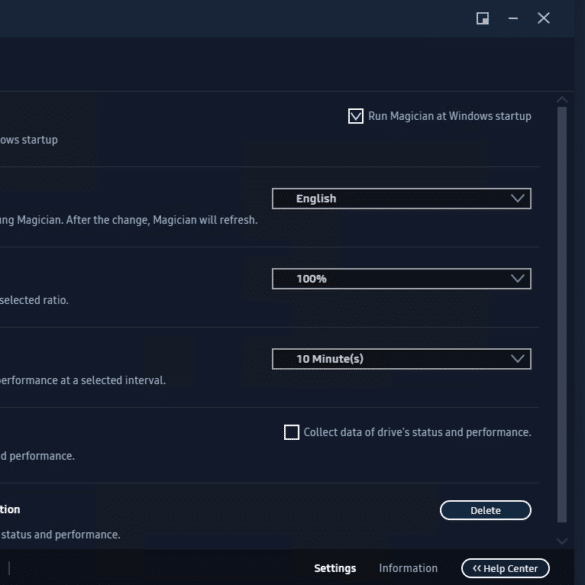Screen dimensions: 585x585
Task: Click the vertical scrollbar thumb
Action: pos(562,315)
